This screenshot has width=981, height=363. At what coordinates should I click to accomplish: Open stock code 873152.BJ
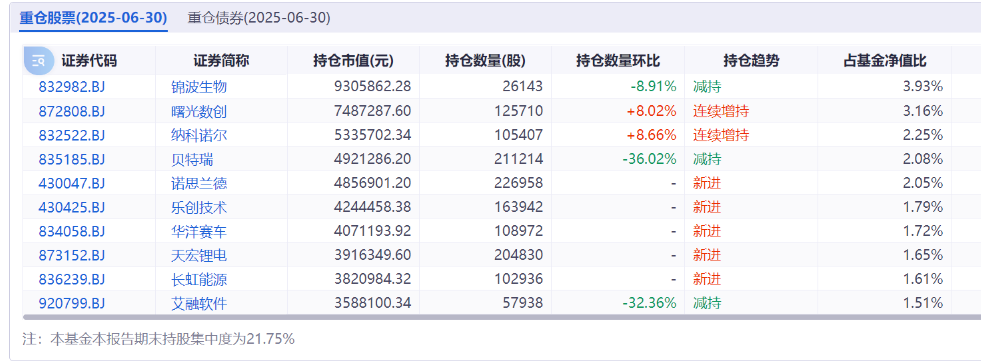[x=71, y=255]
